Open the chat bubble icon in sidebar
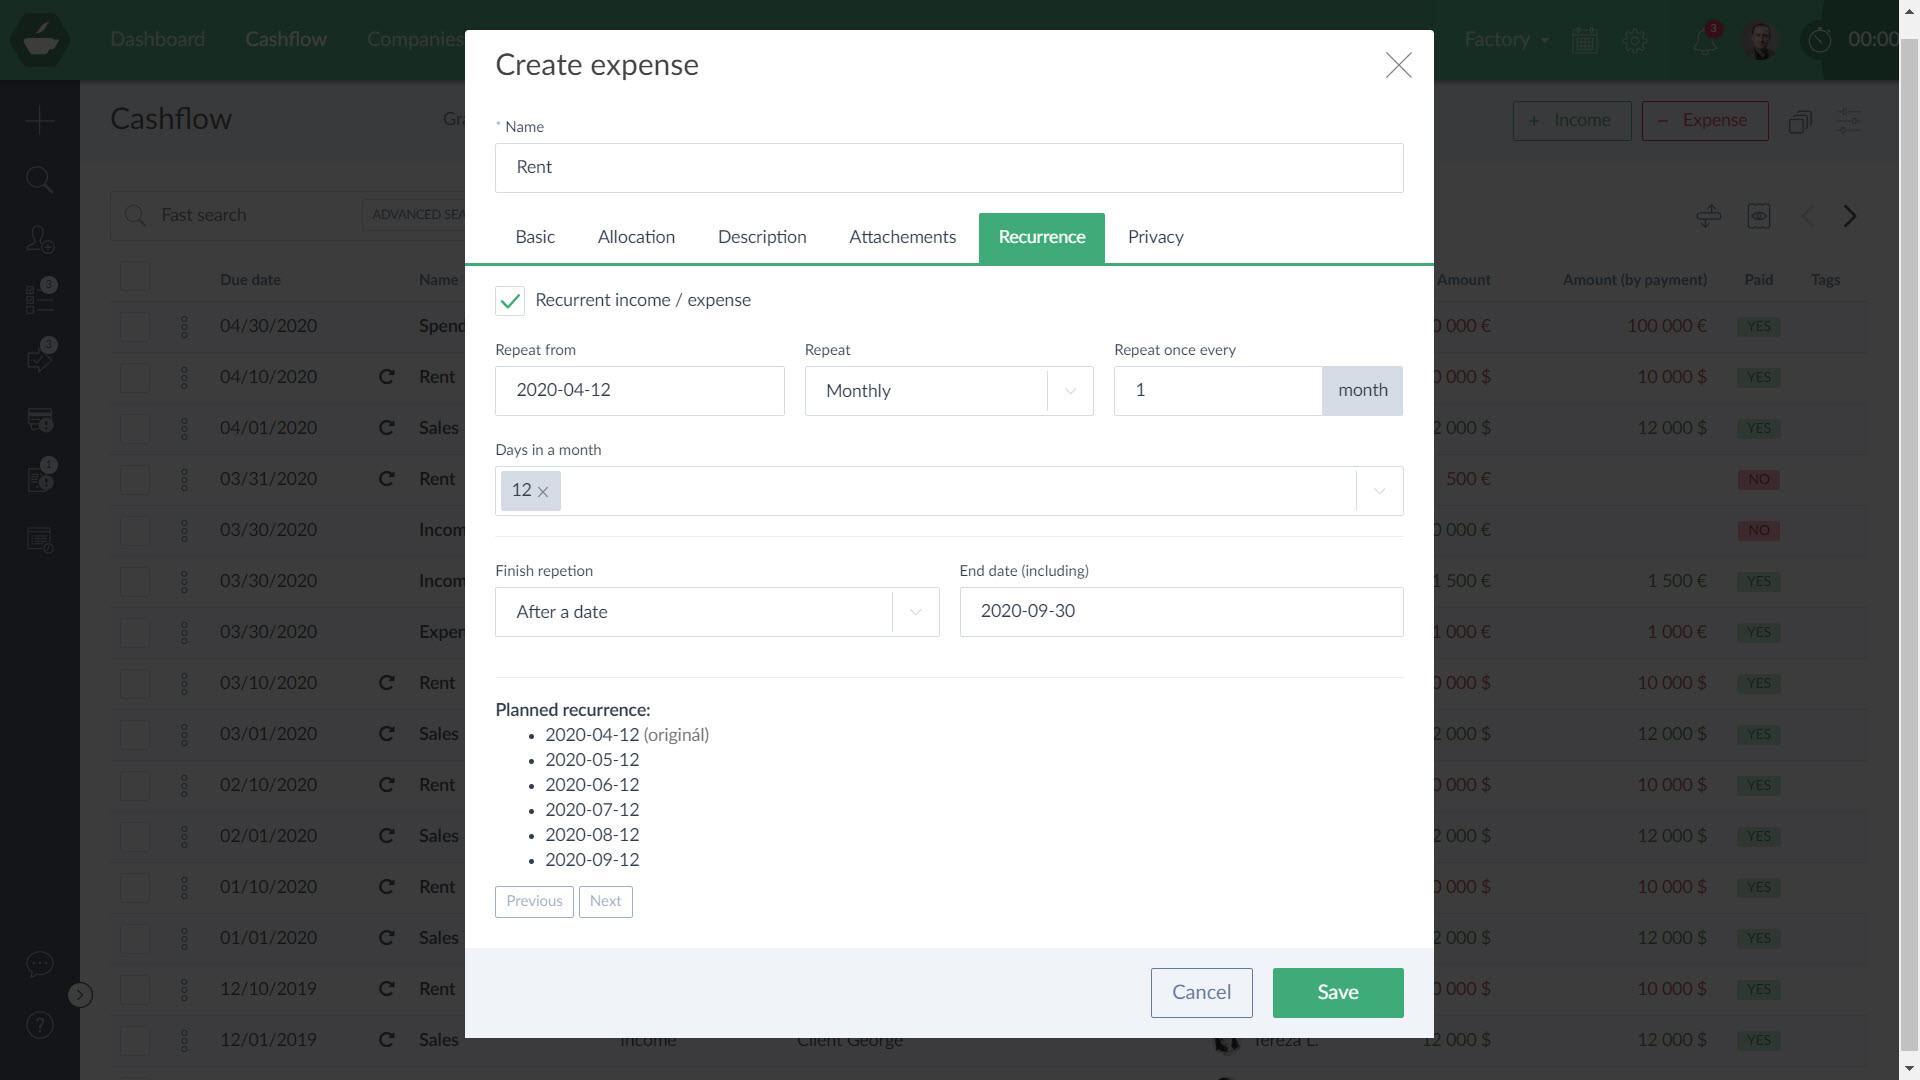The width and height of the screenshot is (1920, 1080). [40, 964]
